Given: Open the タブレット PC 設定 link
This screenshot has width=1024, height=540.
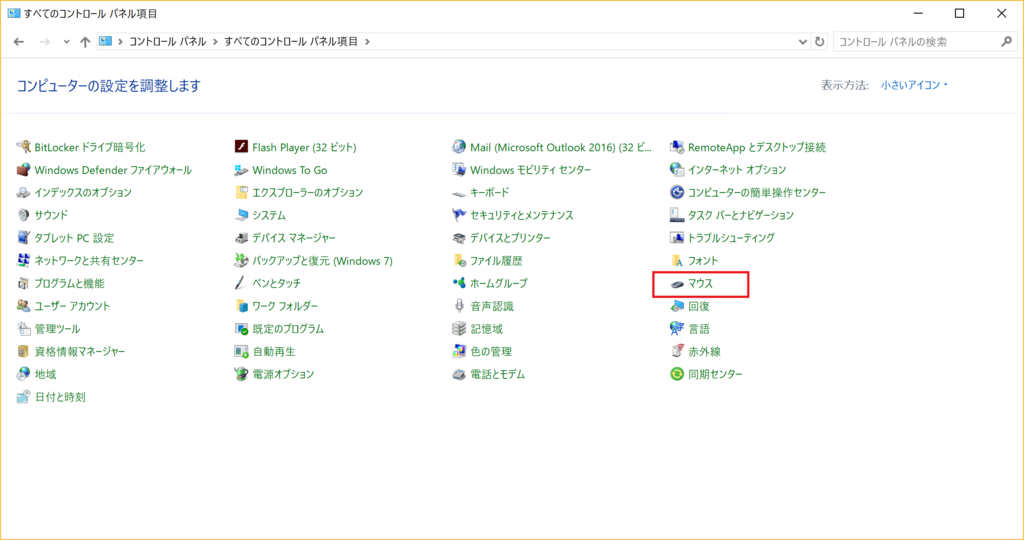Looking at the screenshot, I should coord(74,238).
